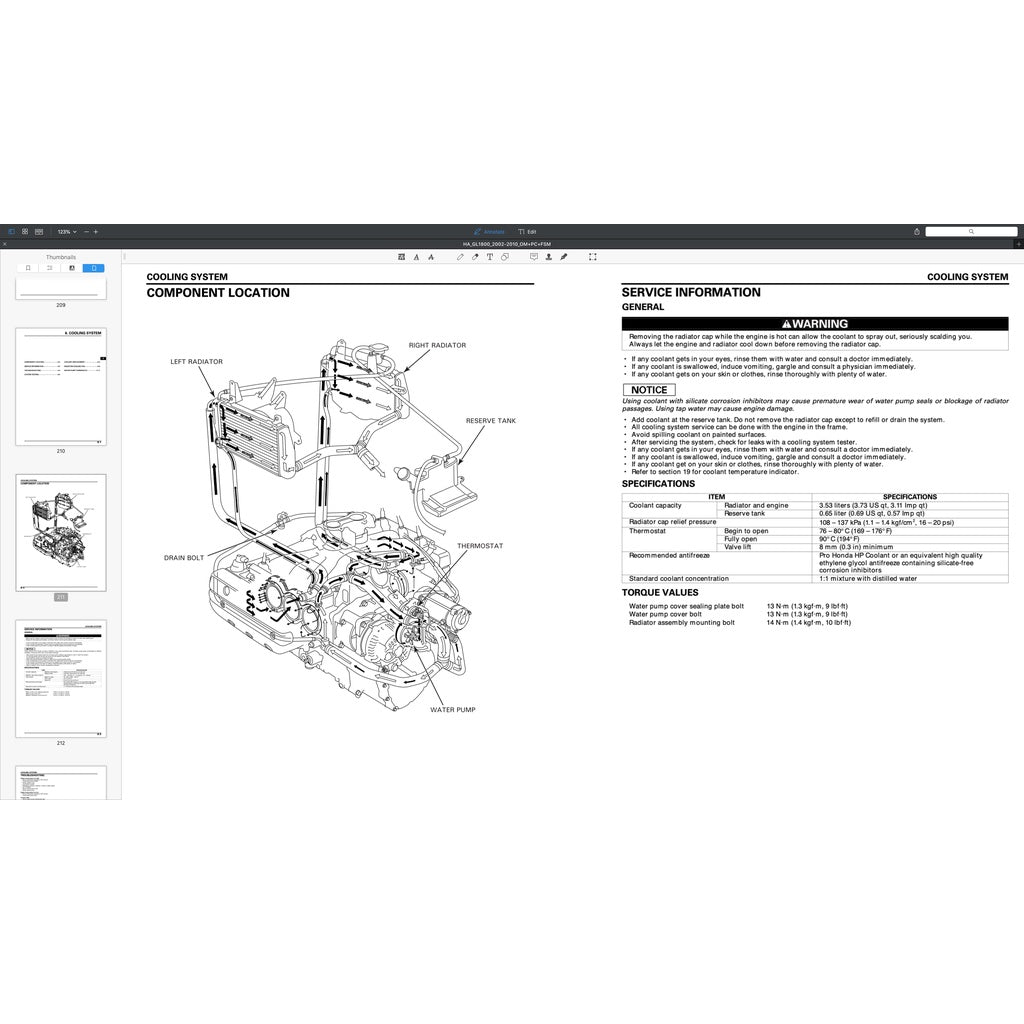Enter presentation fullscreen mode
This screenshot has width=1024, height=1024.
tap(593, 257)
